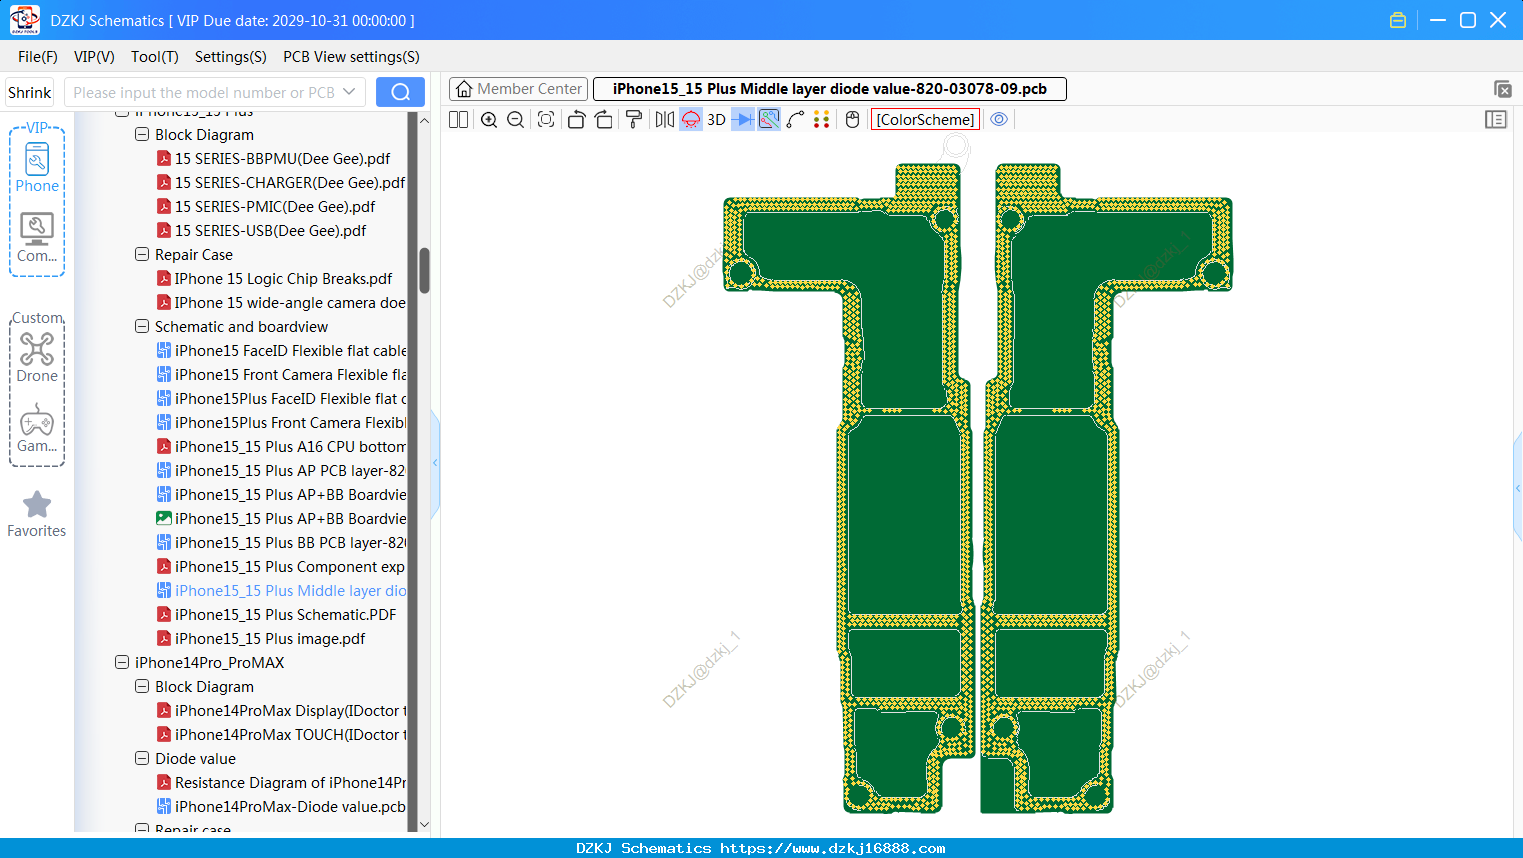
Task: Toggle diode value display
Action: coord(743,119)
